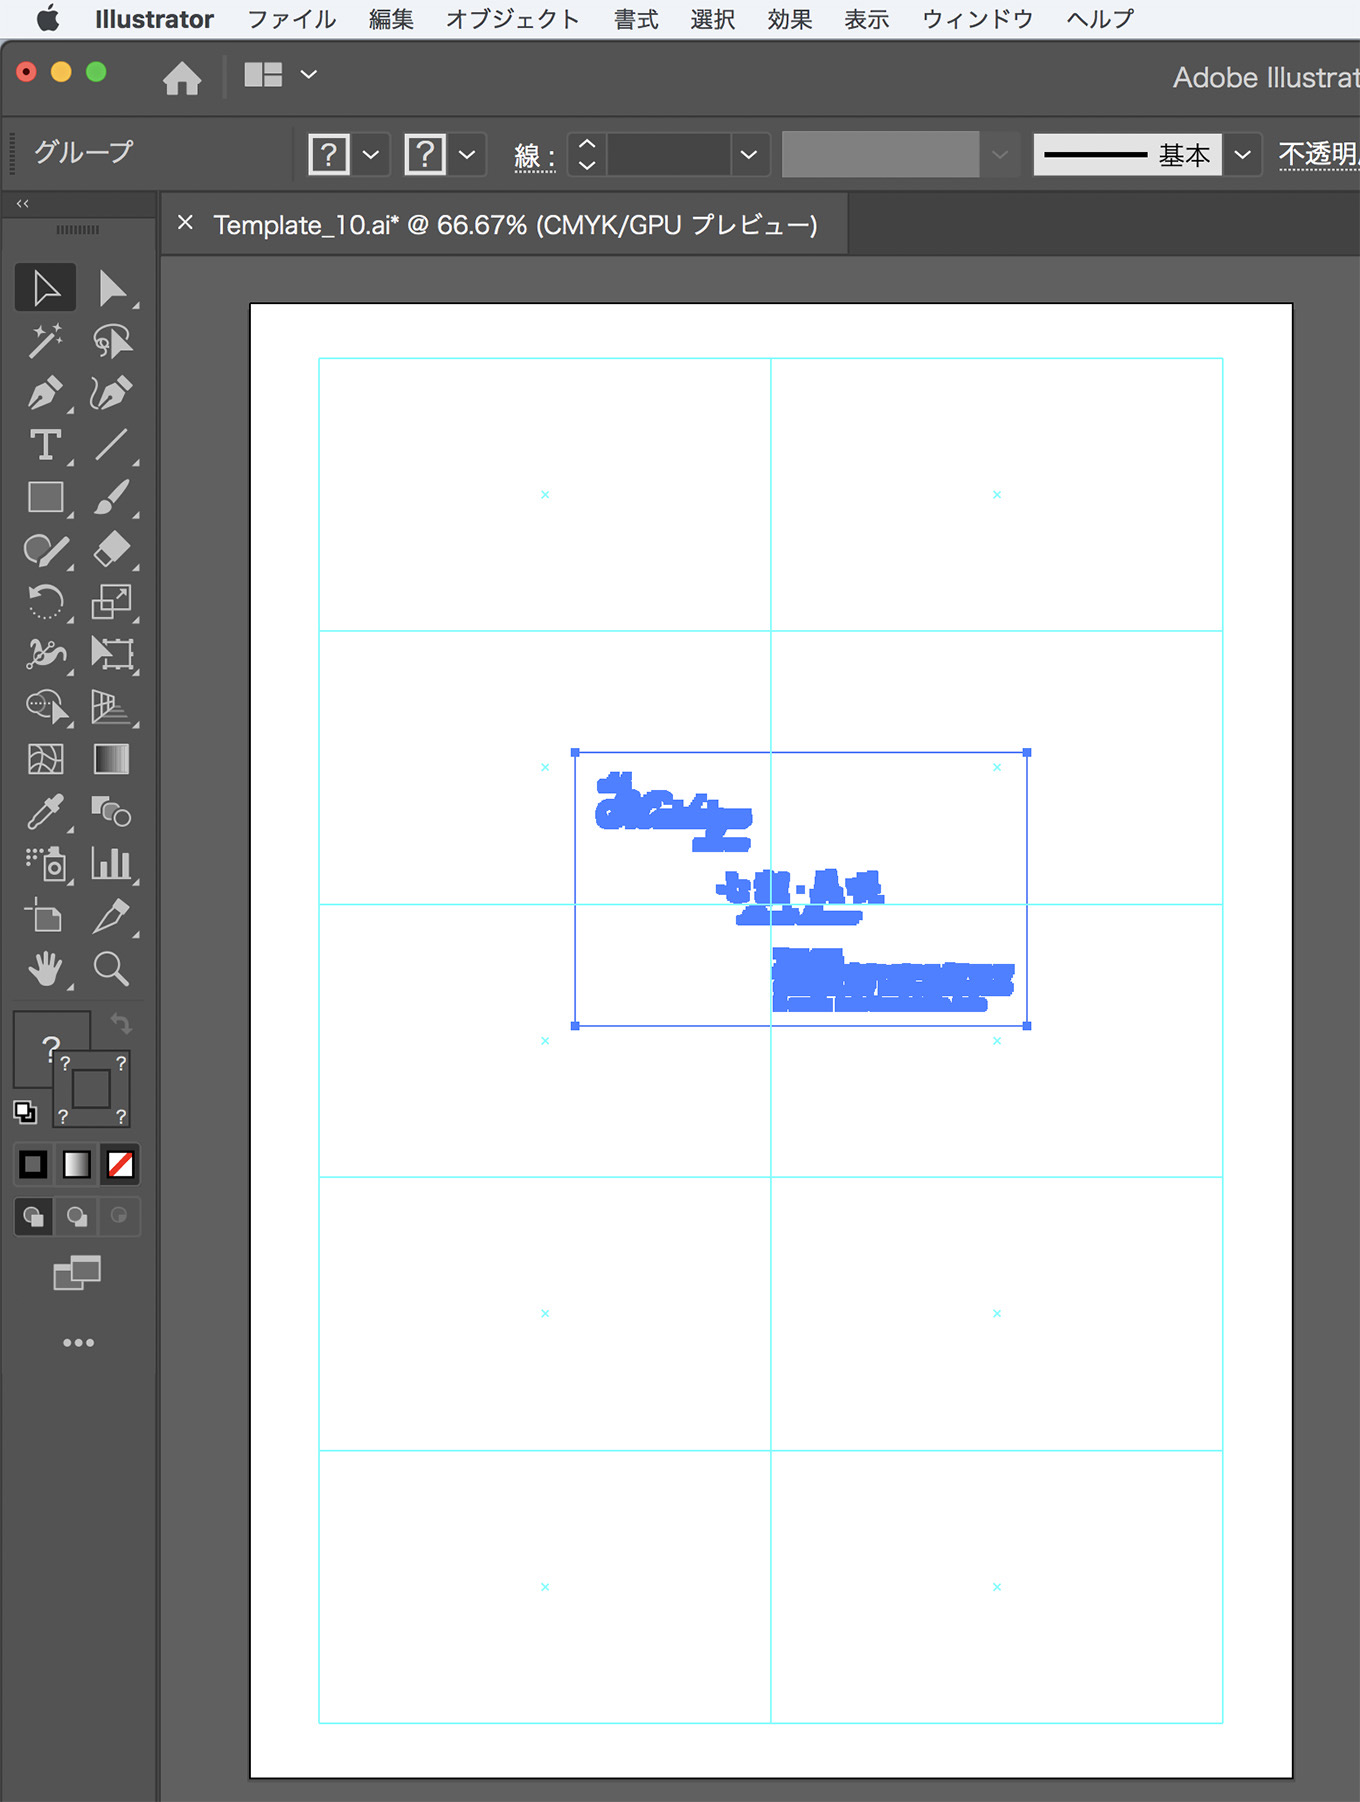Enable Draw Inside mode
Viewport: 1360px width, 1802px height.
119,1216
